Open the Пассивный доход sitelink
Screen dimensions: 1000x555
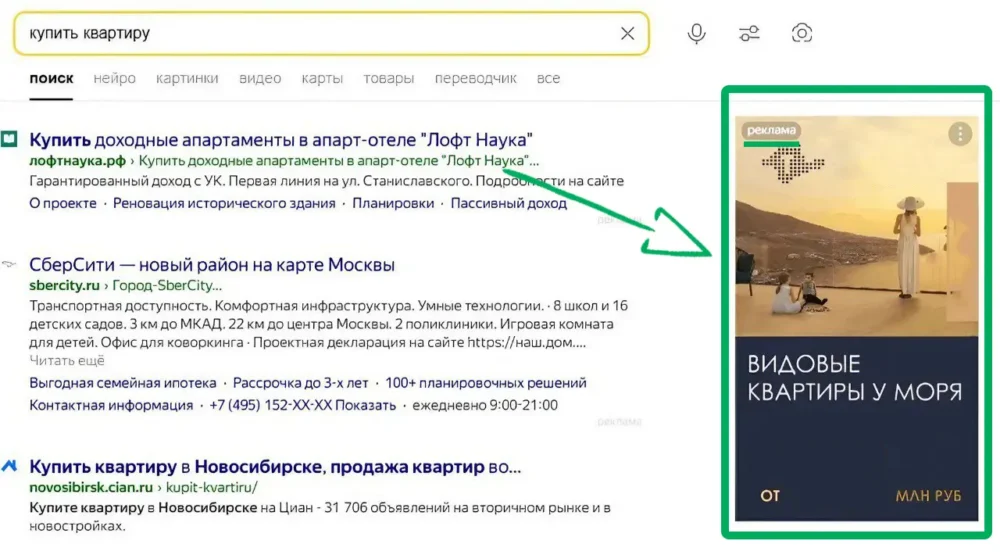pyautogui.click(x=508, y=204)
